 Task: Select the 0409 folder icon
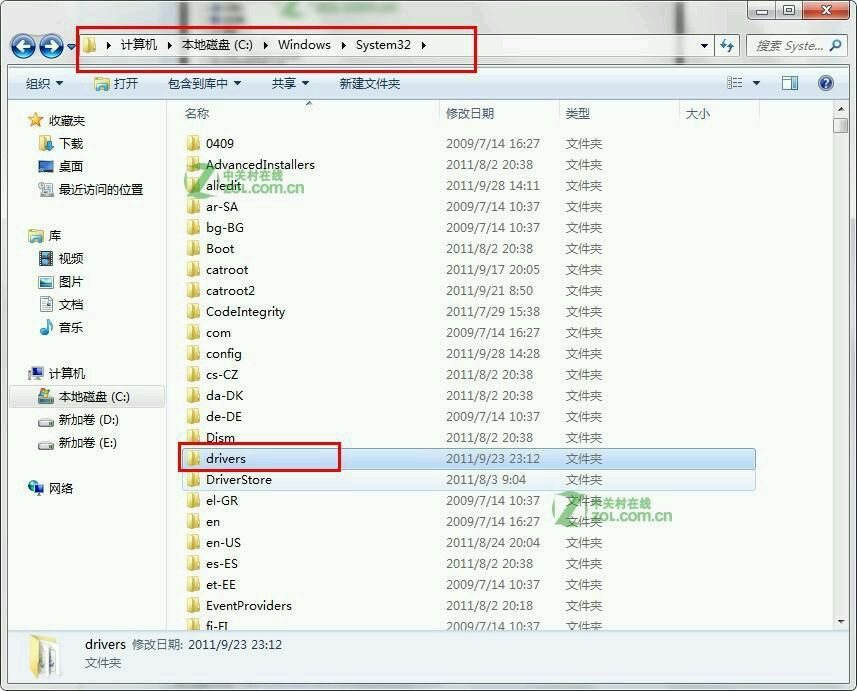pos(193,143)
